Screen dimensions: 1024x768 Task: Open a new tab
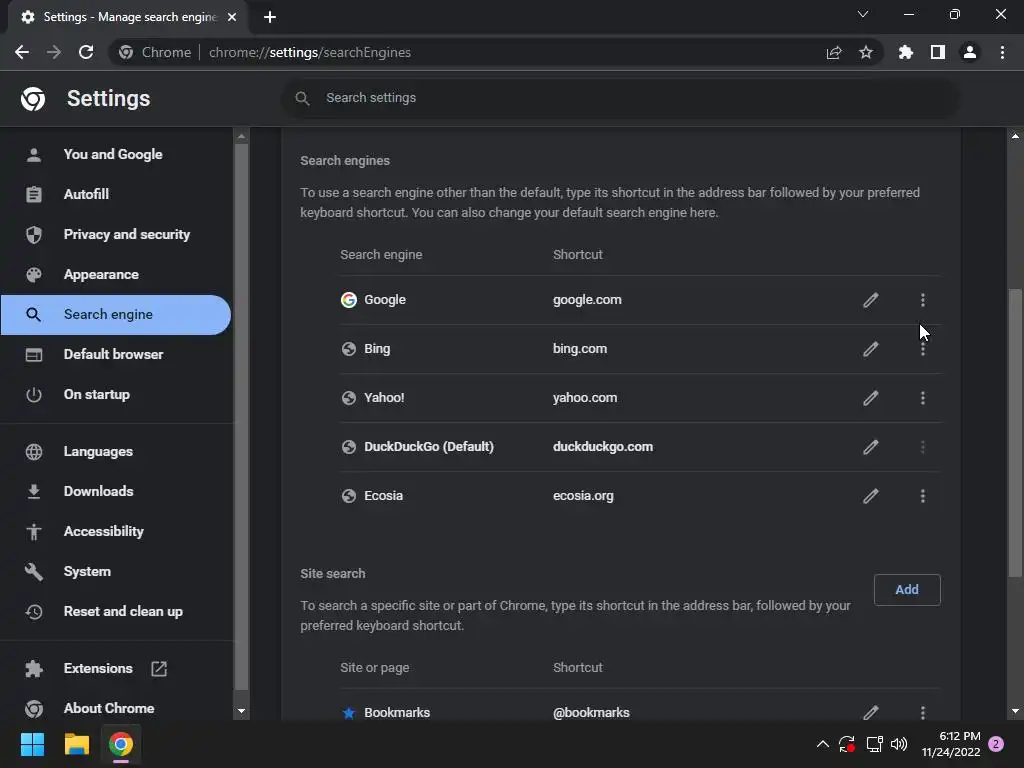click(x=270, y=17)
